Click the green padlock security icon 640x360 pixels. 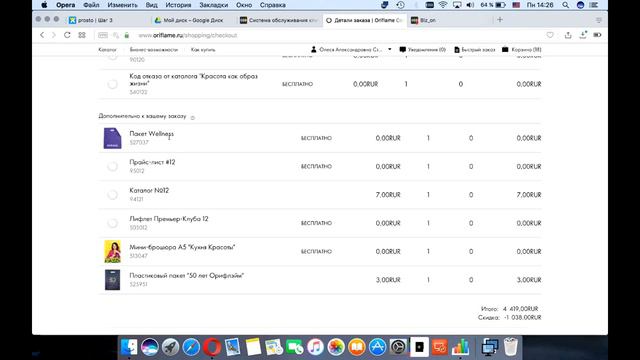tap(127, 36)
